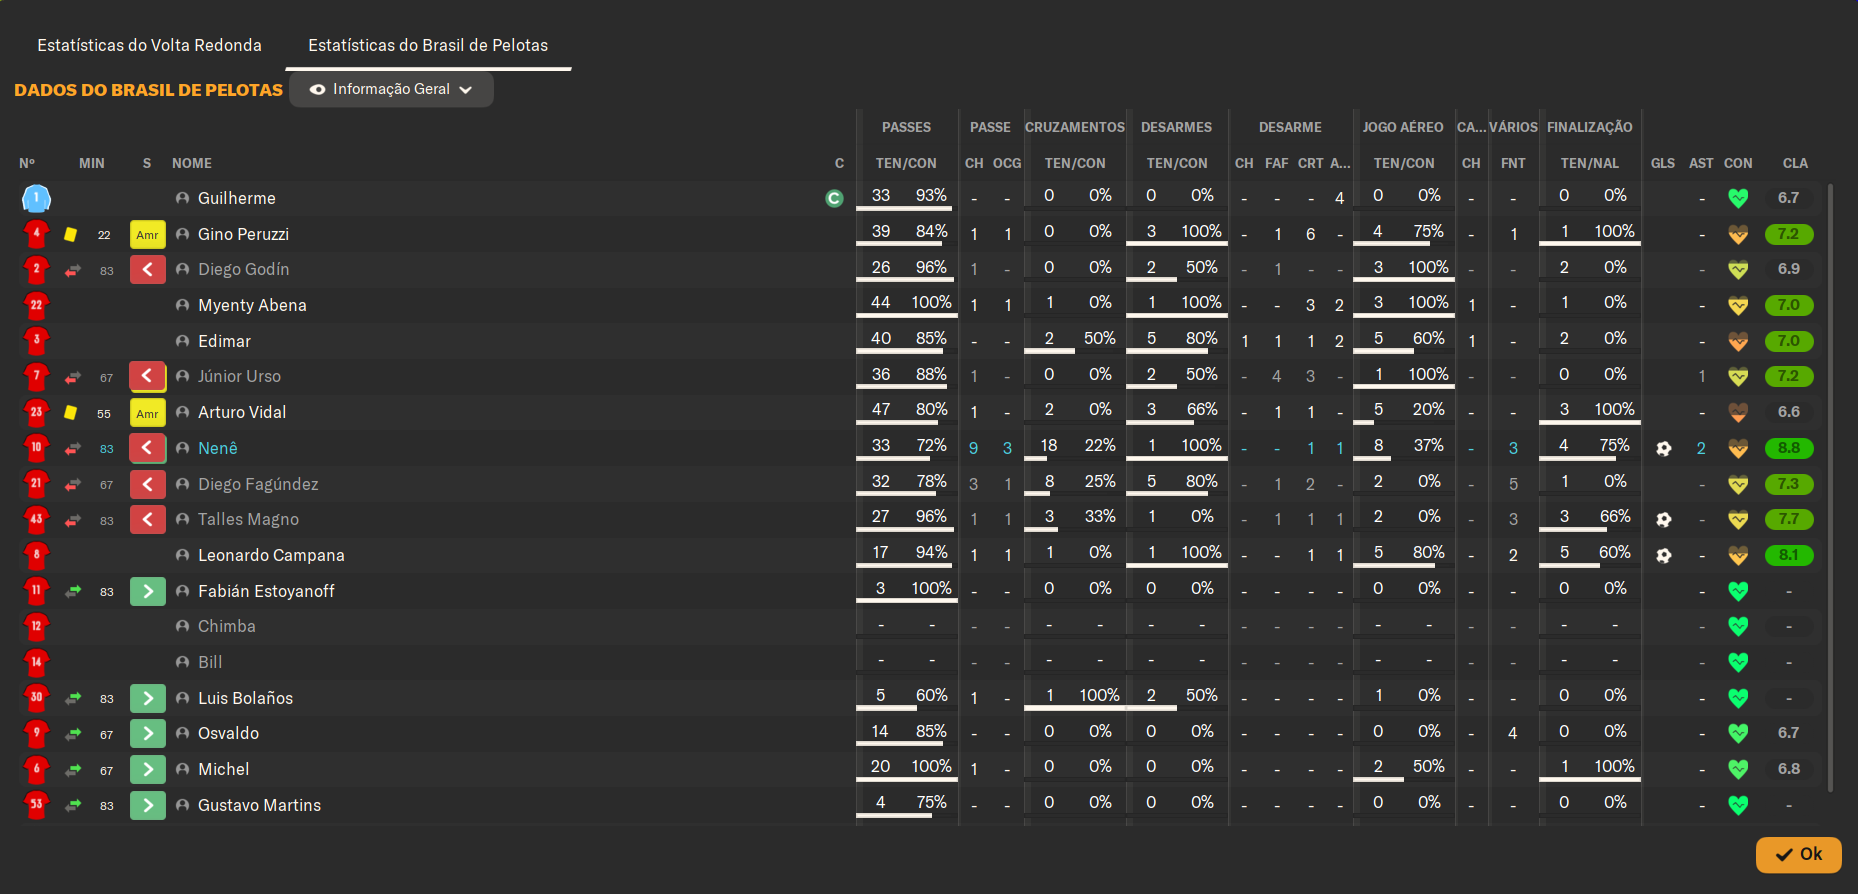Click Diego Fagúndez's swap arrows icon

click(x=73, y=484)
